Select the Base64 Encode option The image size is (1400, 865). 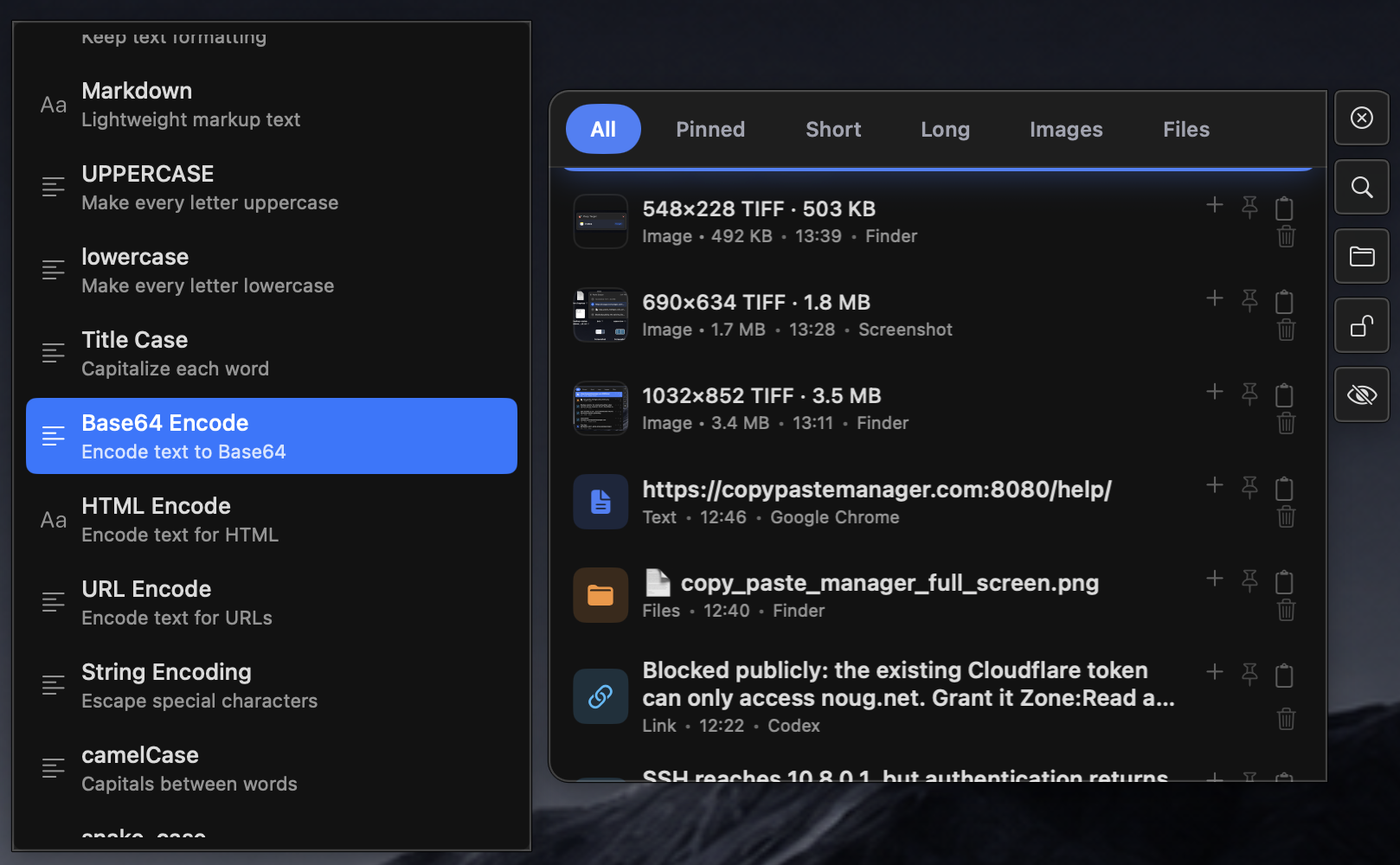271,436
